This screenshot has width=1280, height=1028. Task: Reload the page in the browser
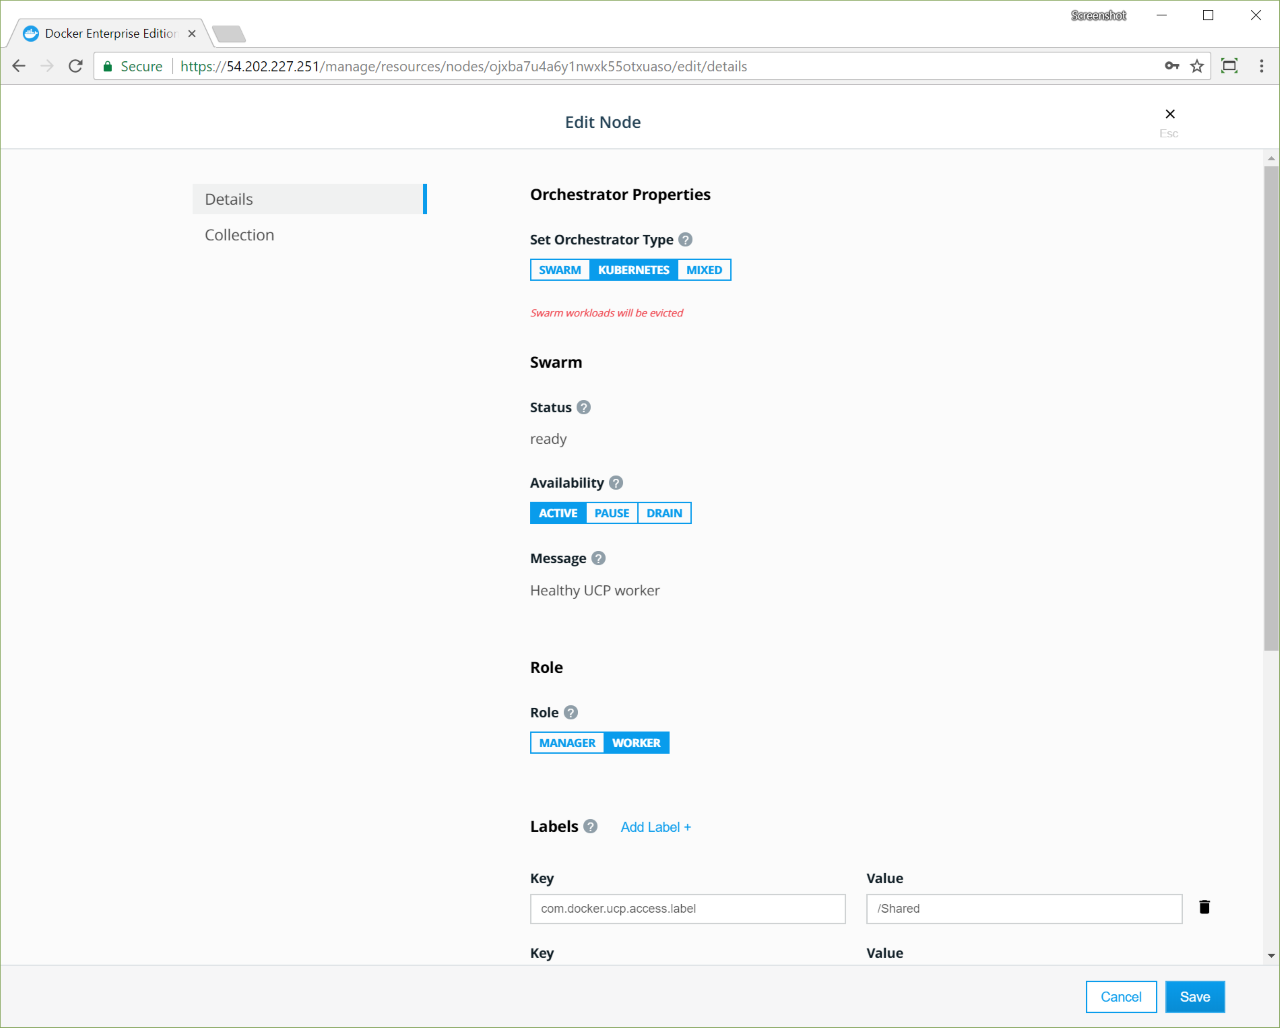75,66
